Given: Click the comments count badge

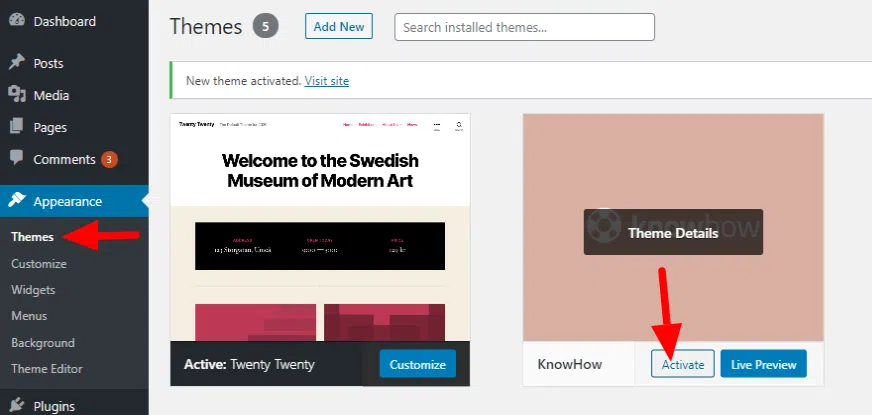Looking at the screenshot, I should tap(109, 159).
